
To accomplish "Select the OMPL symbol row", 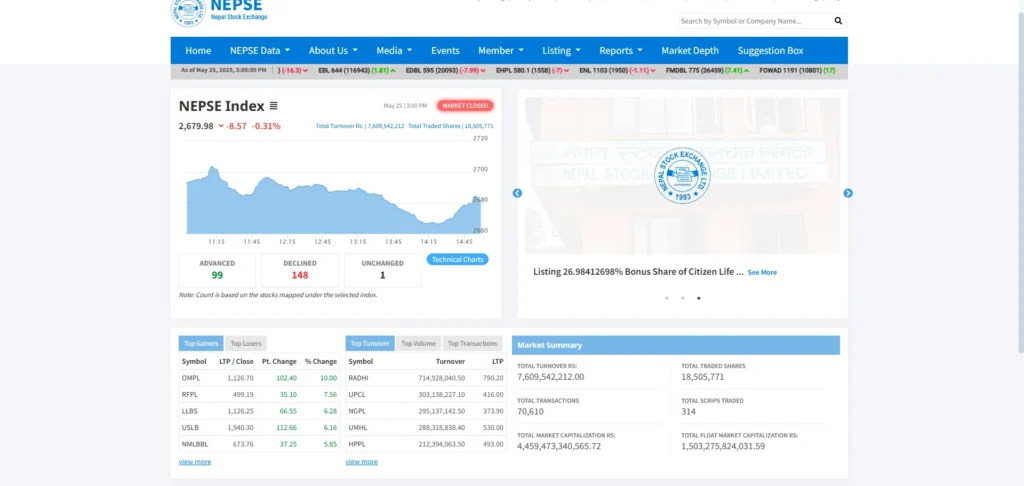I will click(x=259, y=378).
